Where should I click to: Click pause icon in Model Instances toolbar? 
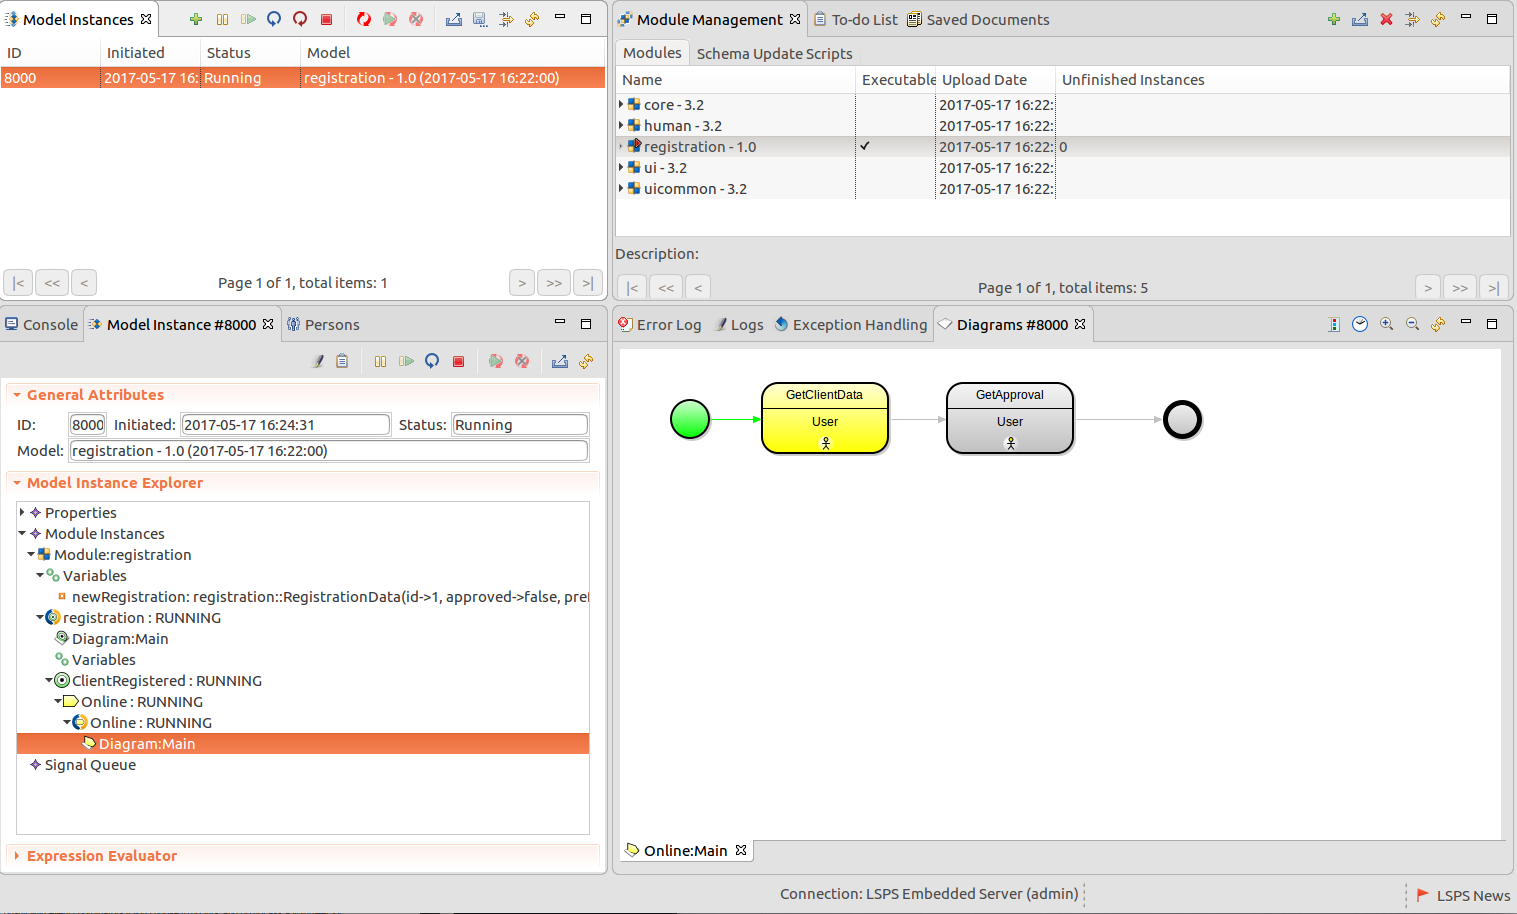(222, 19)
